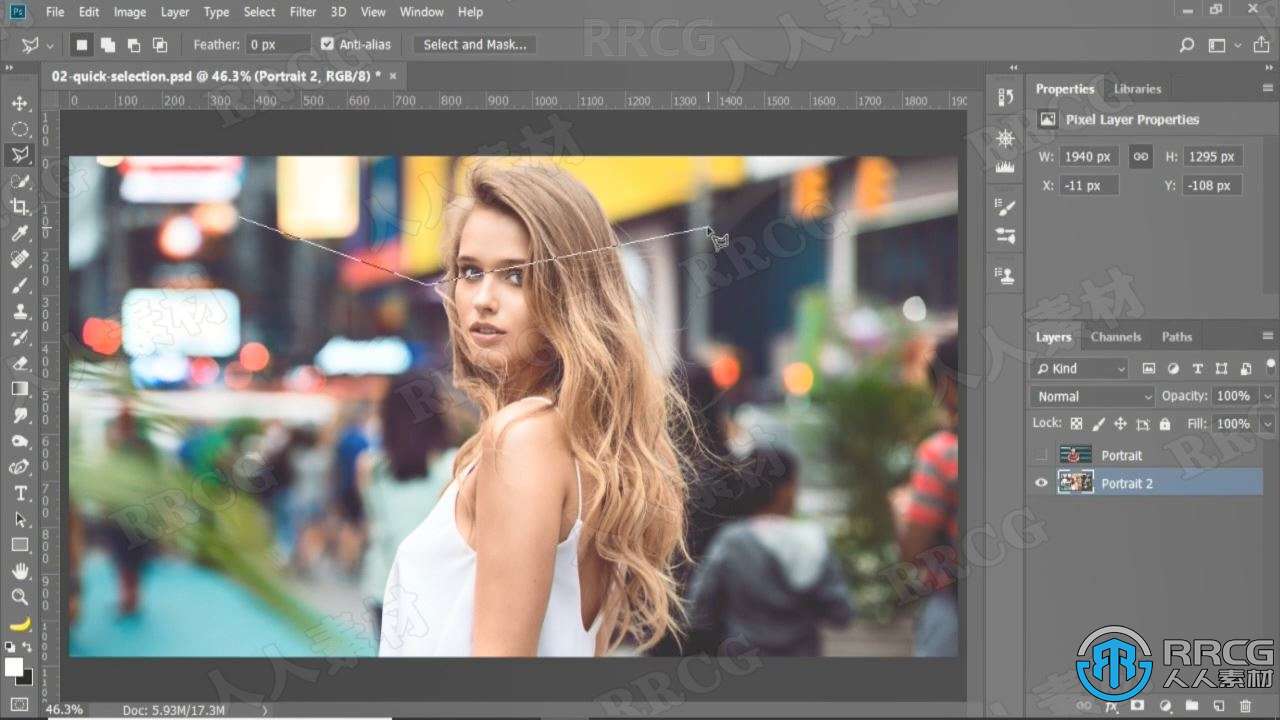Toggle Lock image pixels brush icon
Screen dimensions: 1280x720
1098,424
